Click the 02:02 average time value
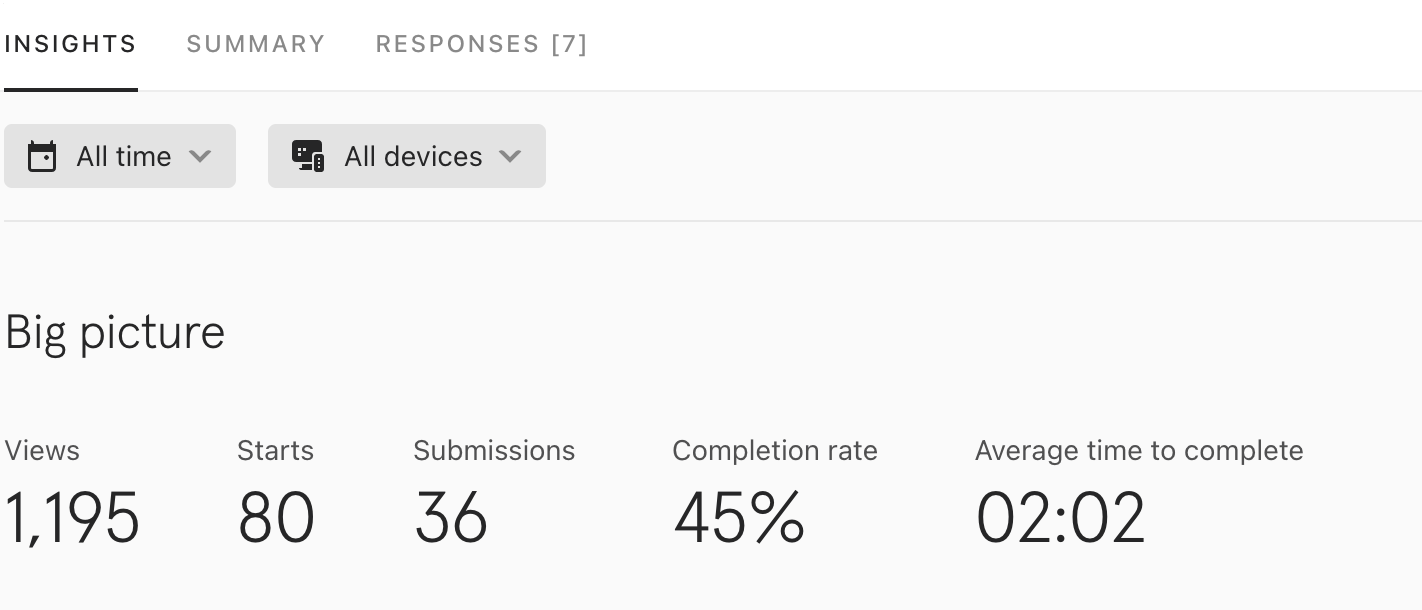 [x=1061, y=518]
